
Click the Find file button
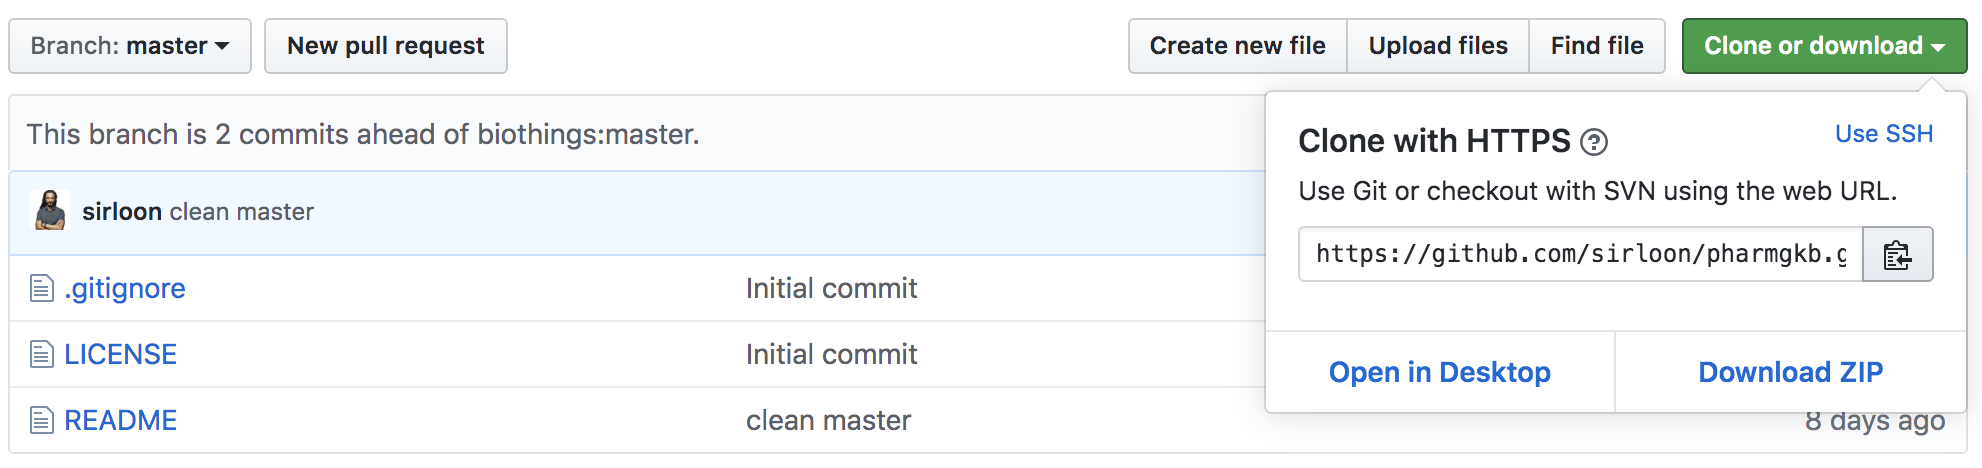pyautogui.click(x=1597, y=46)
